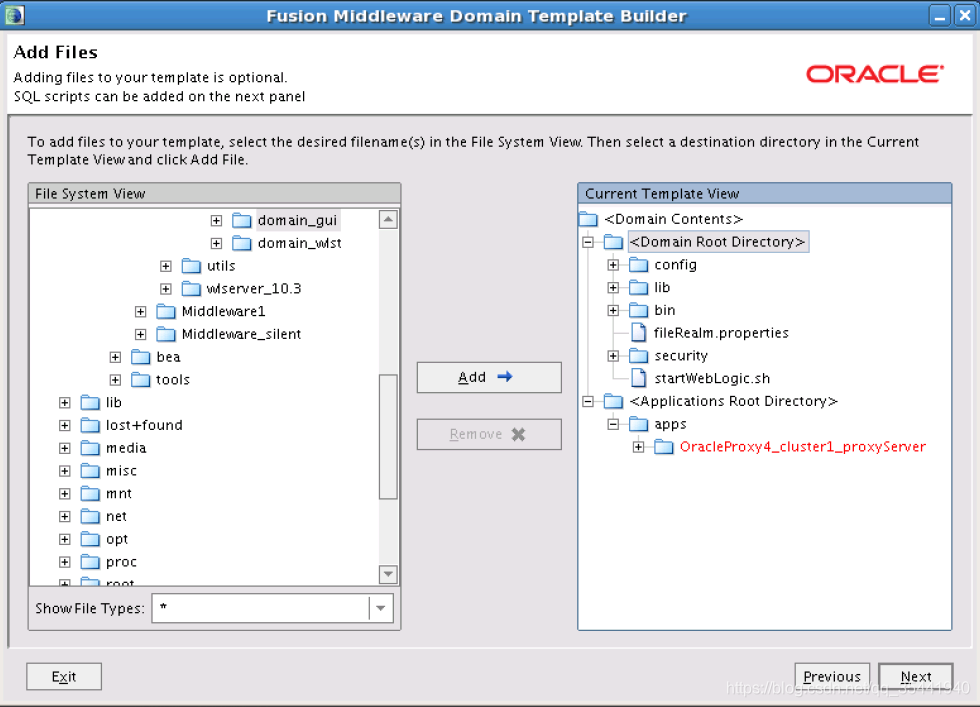Click the Add button
The height and width of the screenshot is (707, 980).
(489, 378)
